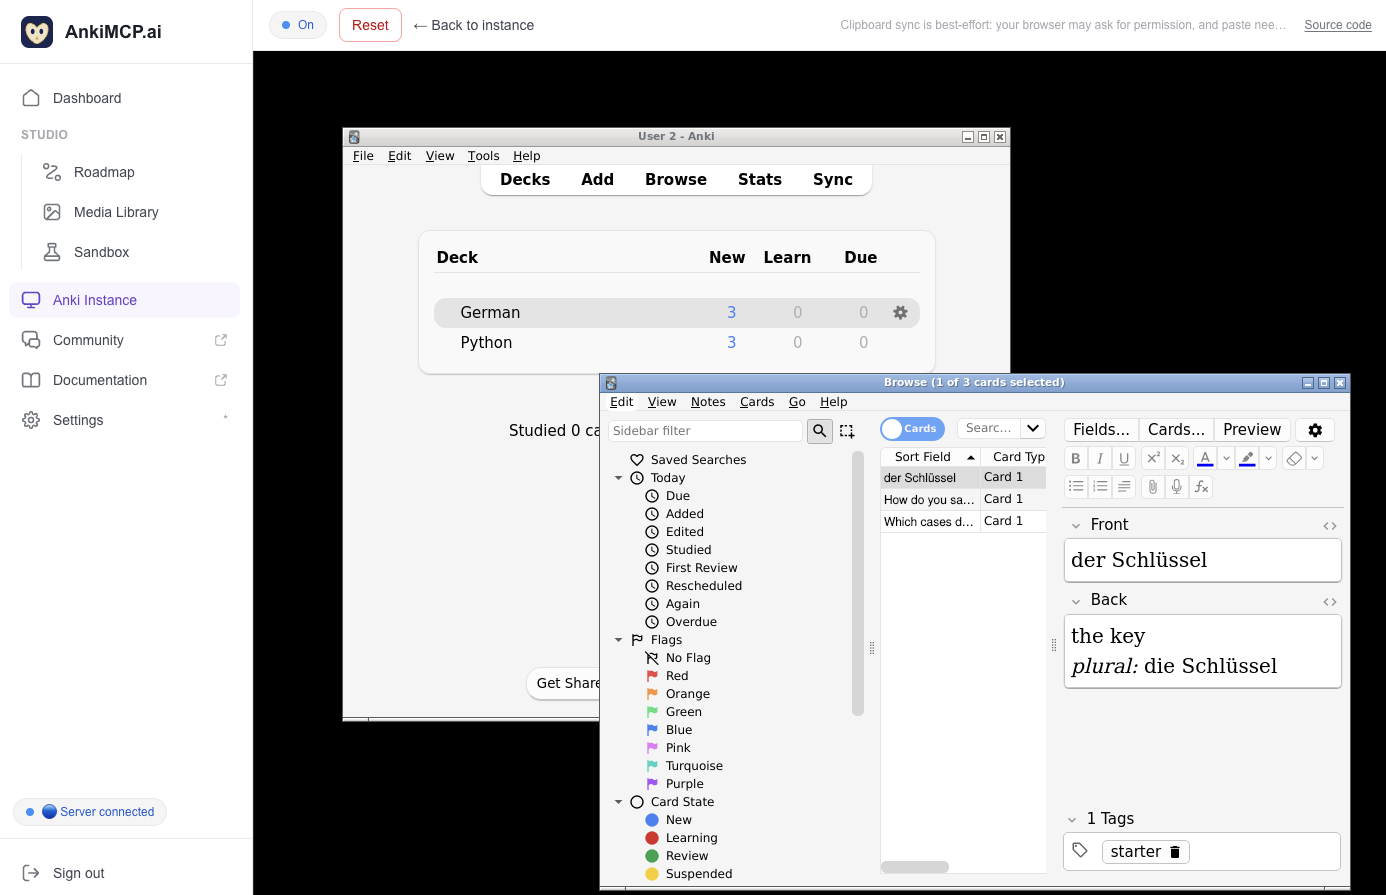Screen dimensions: 1386x895
Task: Open File menu in Anki main window
Action: [363, 156]
